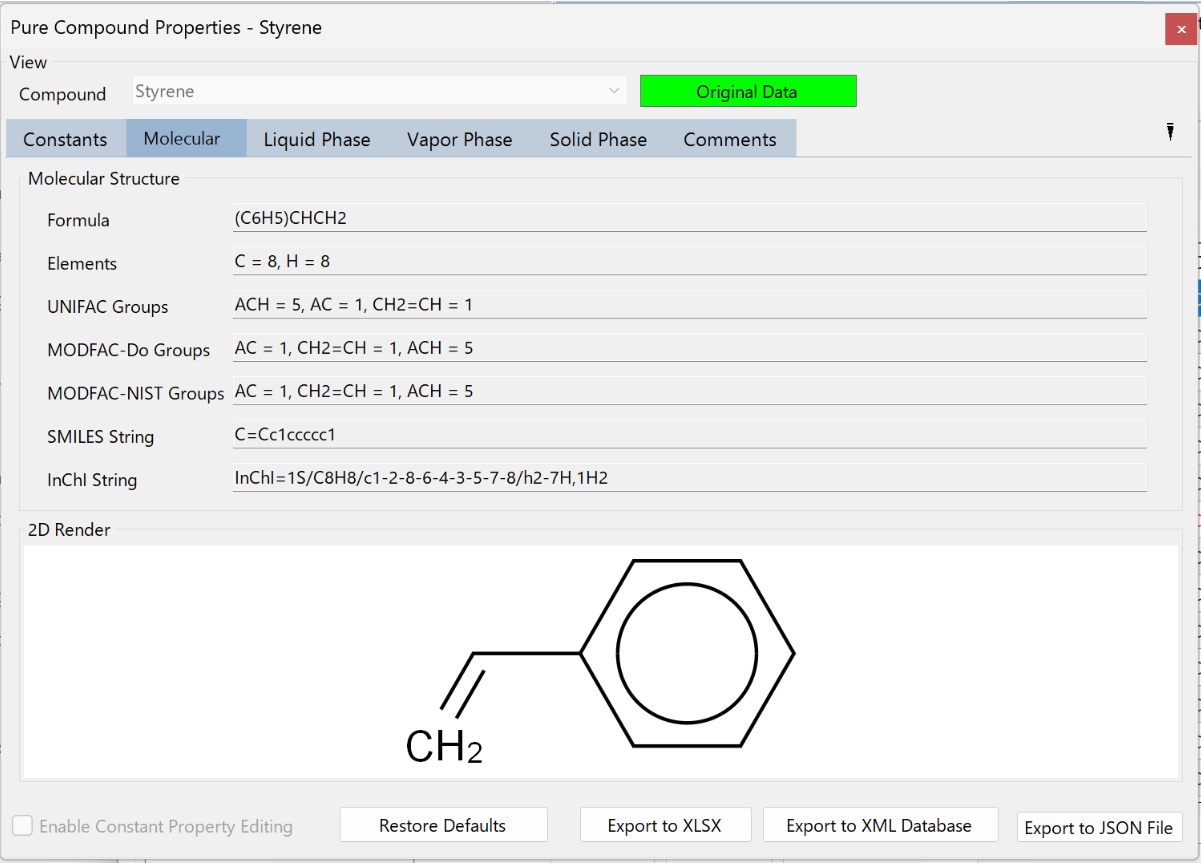
Task: Click the SMILES String field
Action: point(689,434)
